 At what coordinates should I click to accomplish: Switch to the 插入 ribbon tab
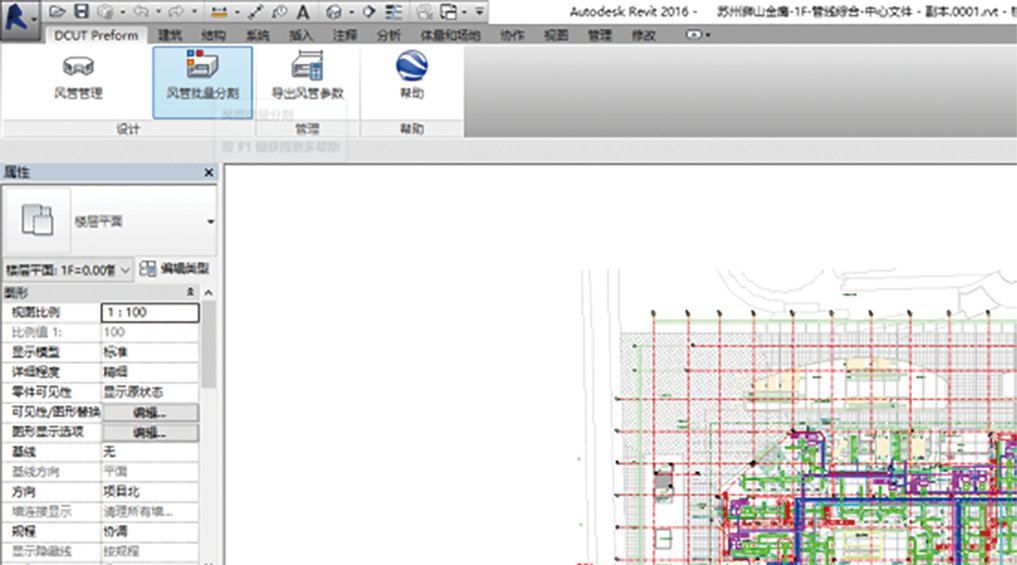(x=301, y=35)
